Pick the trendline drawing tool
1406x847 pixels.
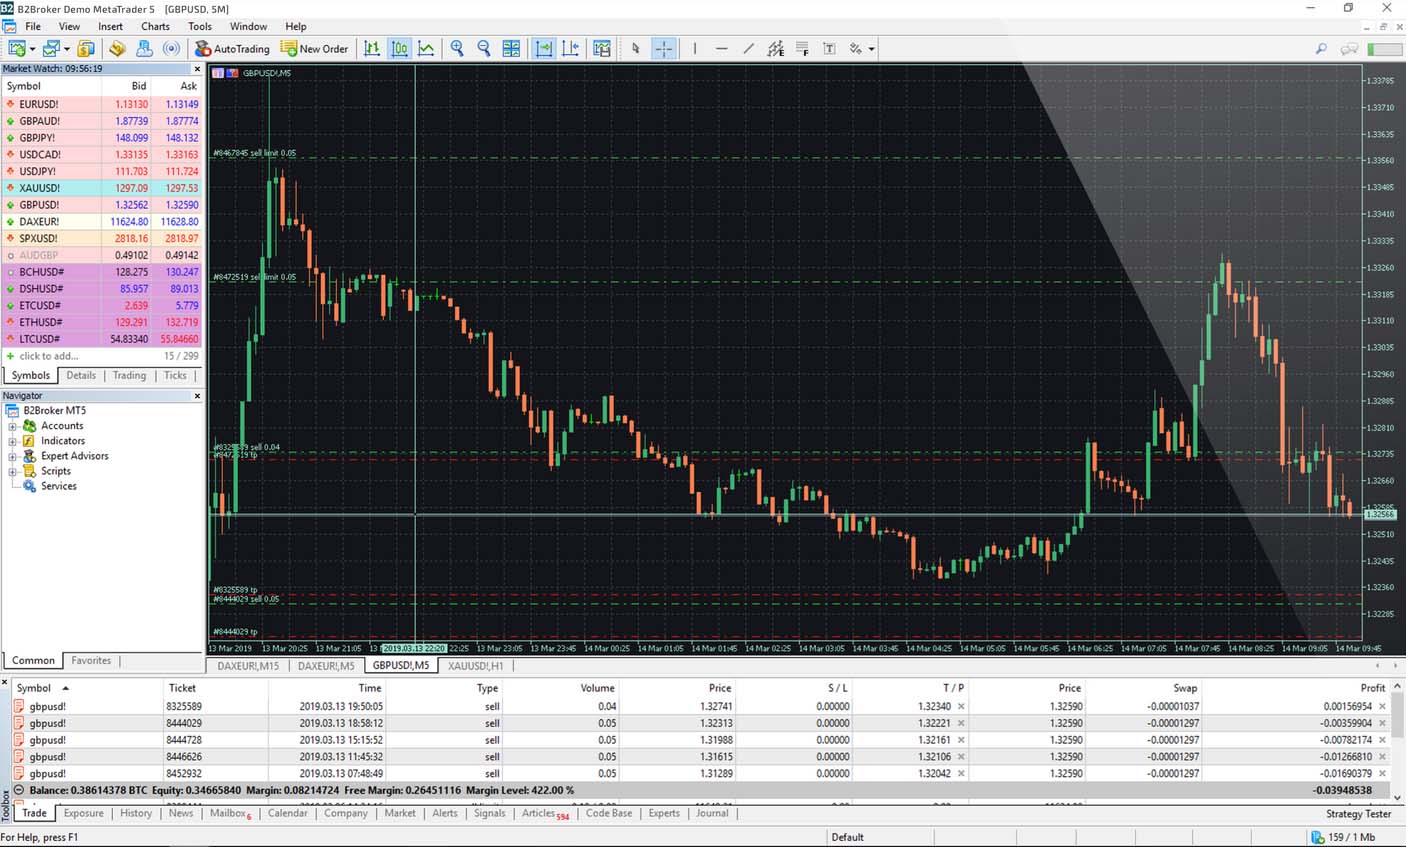(x=748, y=48)
